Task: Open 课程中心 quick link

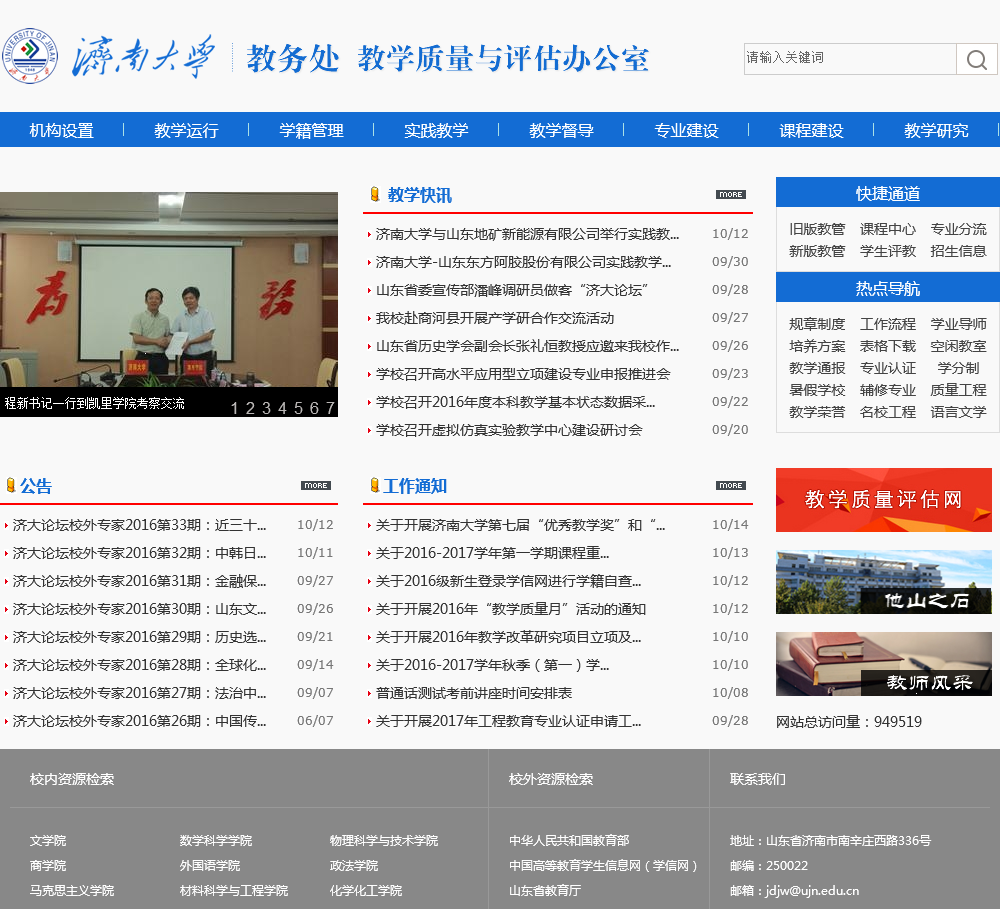Action: tap(888, 229)
